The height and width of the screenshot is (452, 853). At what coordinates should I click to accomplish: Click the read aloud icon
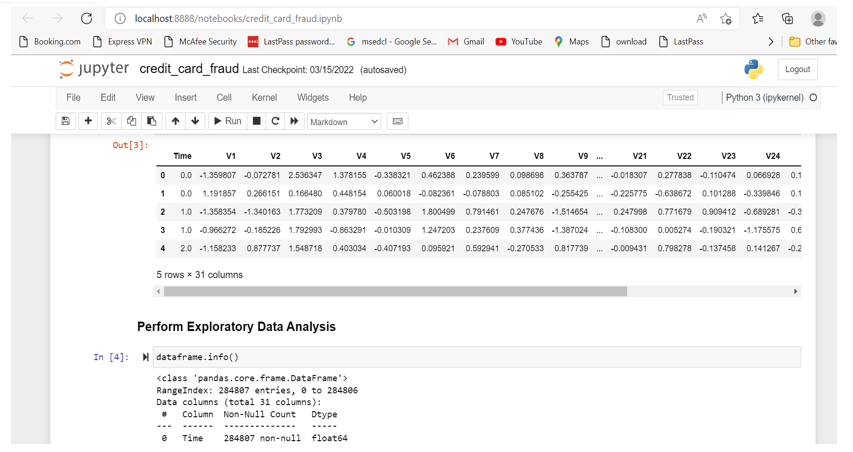[701, 18]
